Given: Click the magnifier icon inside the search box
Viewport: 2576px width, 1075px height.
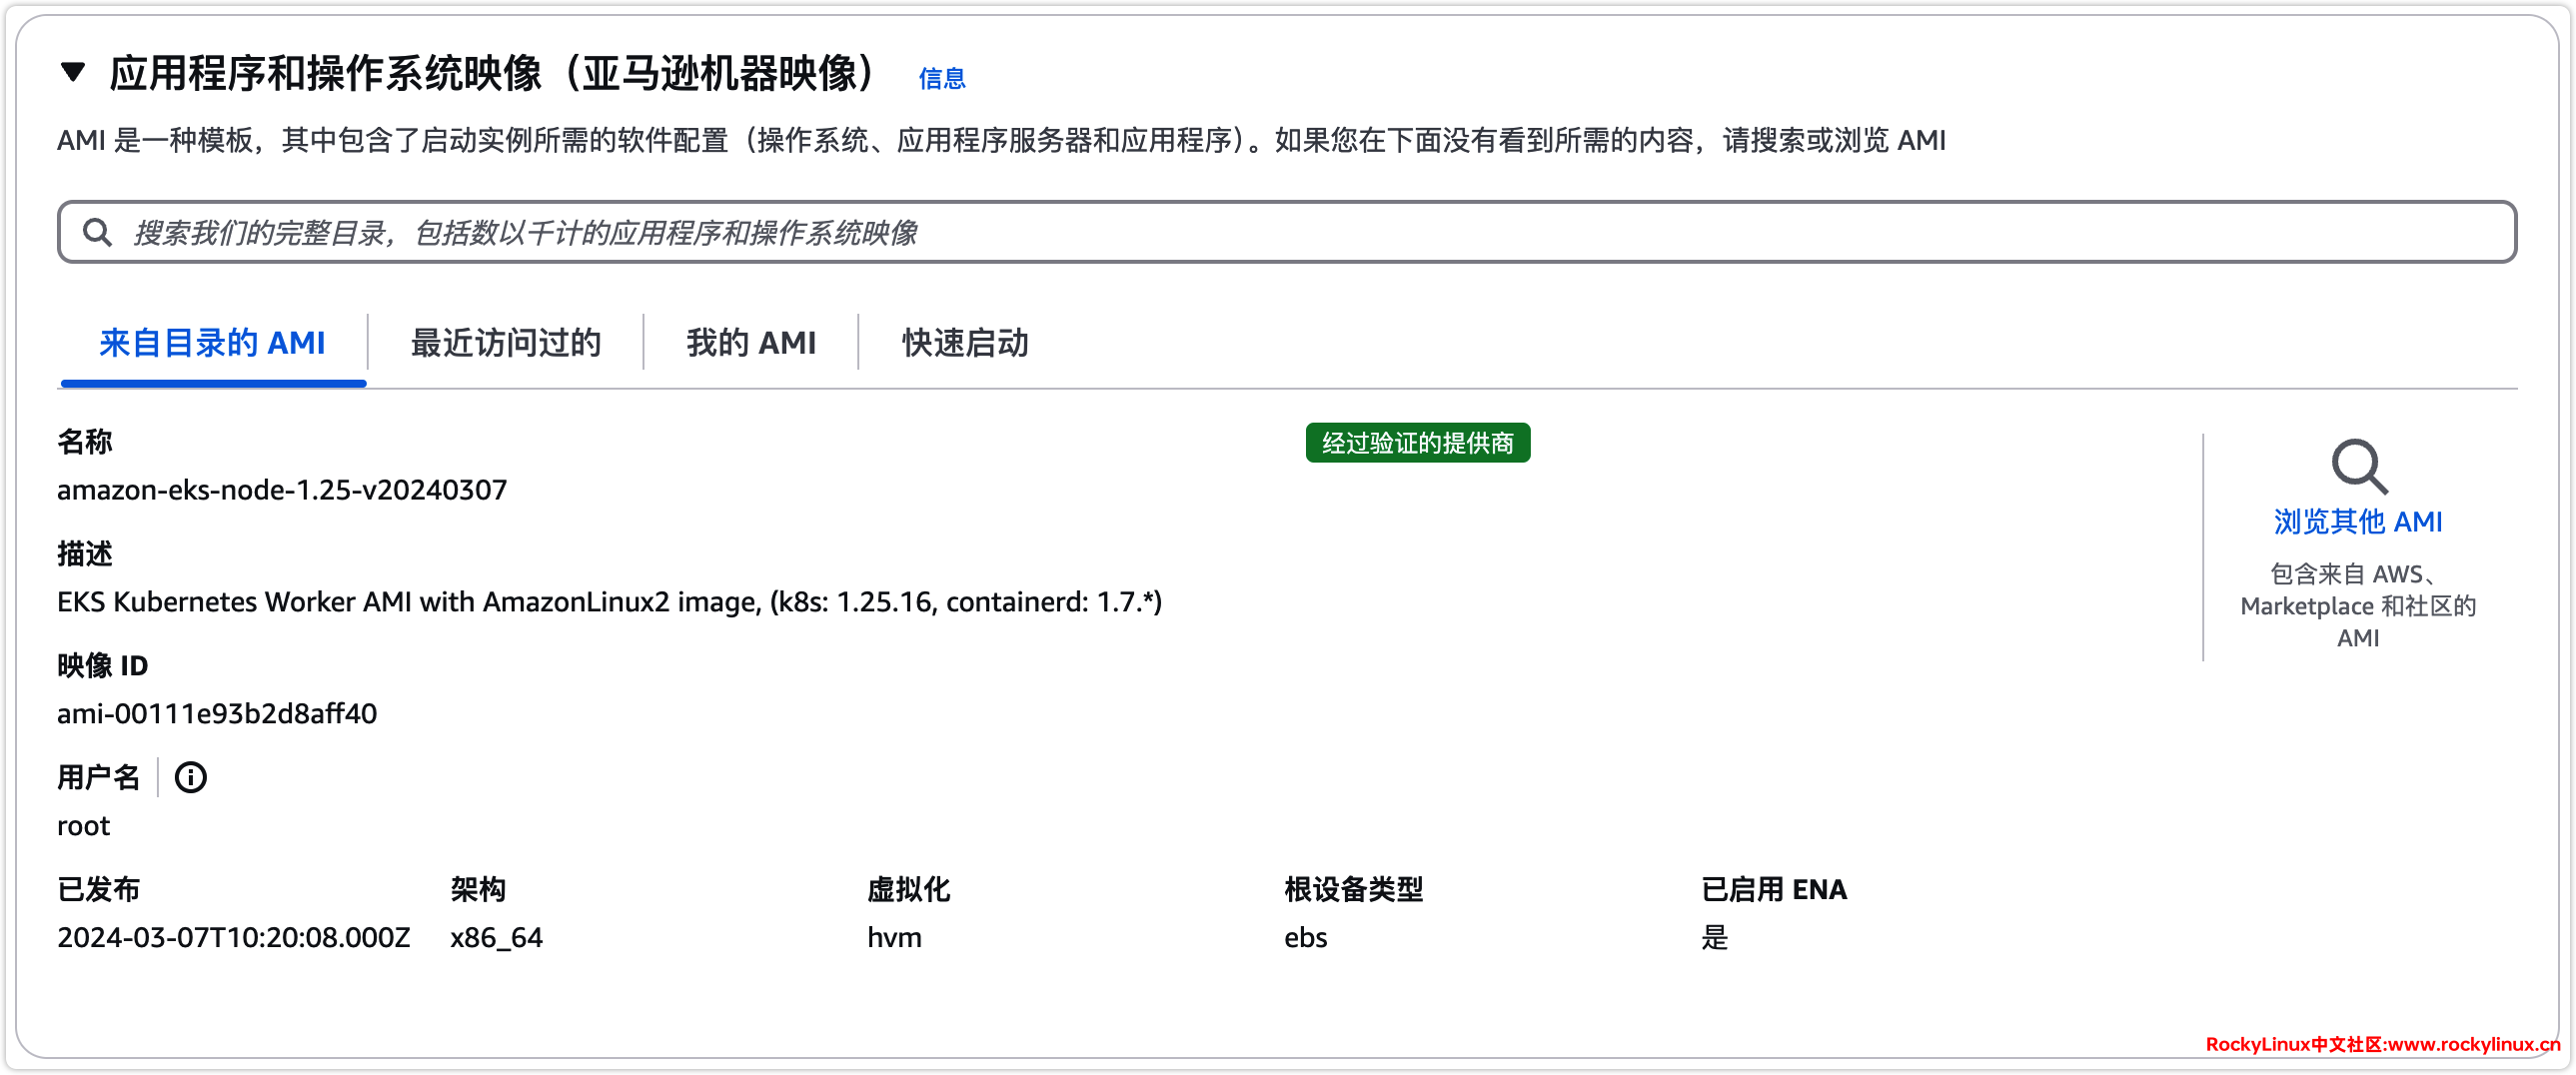Looking at the screenshot, I should (97, 232).
